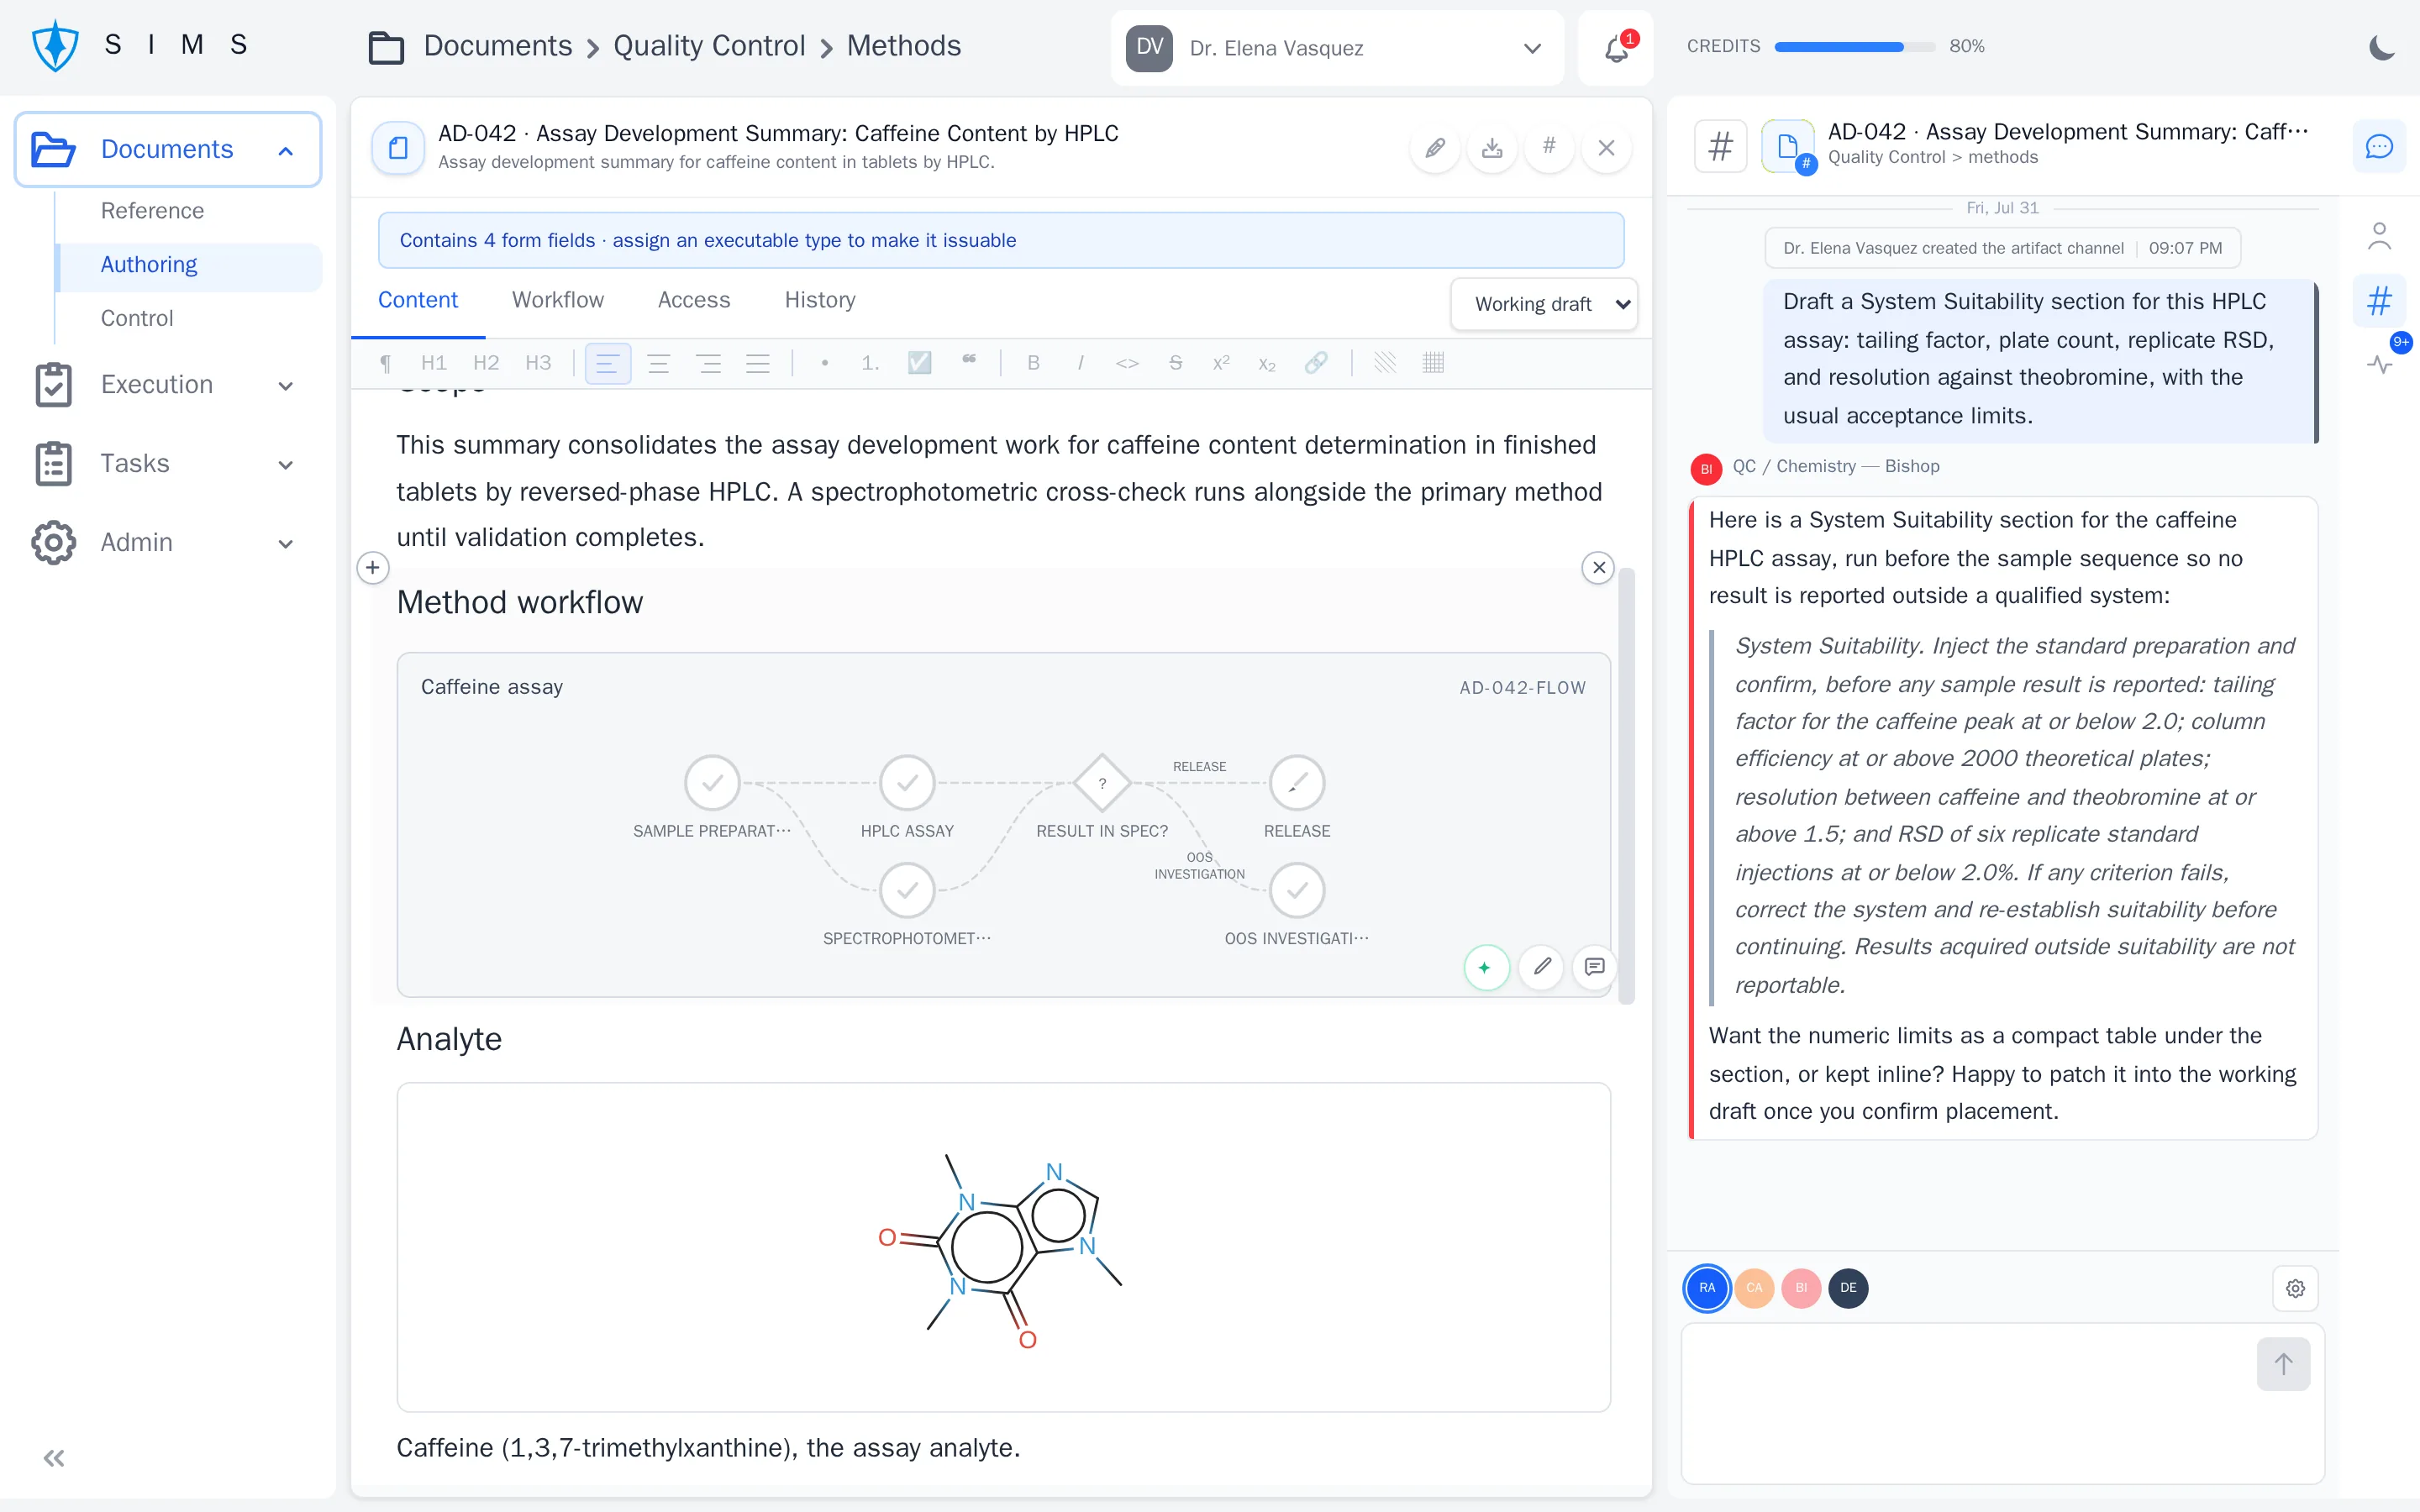Screen dimensions: 2420x1512
Task: Switch to the Access tab
Action: [x=694, y=300]
